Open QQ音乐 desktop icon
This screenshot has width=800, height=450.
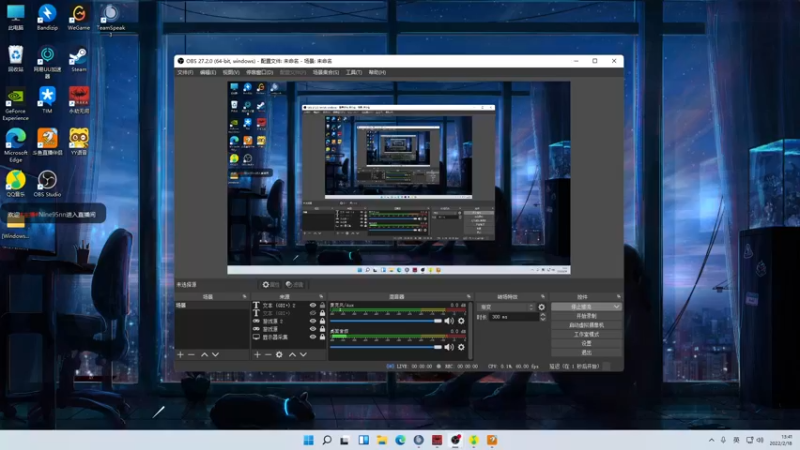pos(15,184)
